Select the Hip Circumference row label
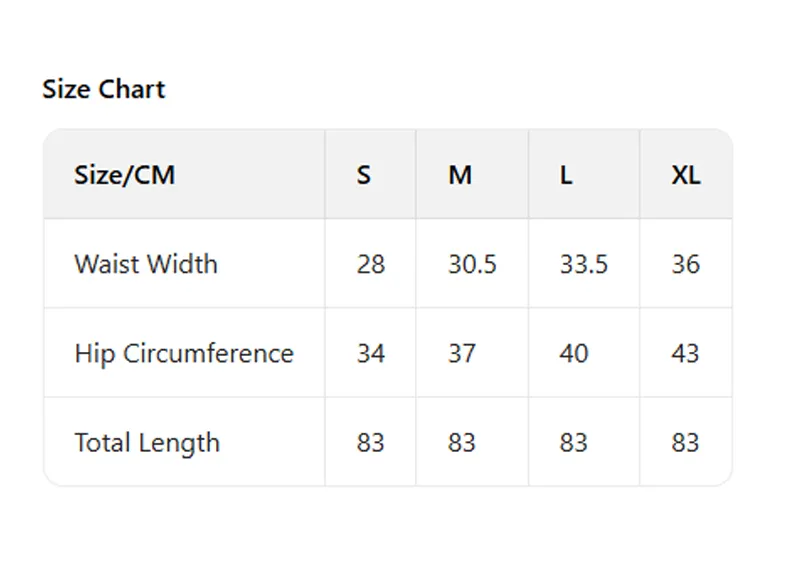This screenshot has width=790, height=571. [x=184, y=353]
